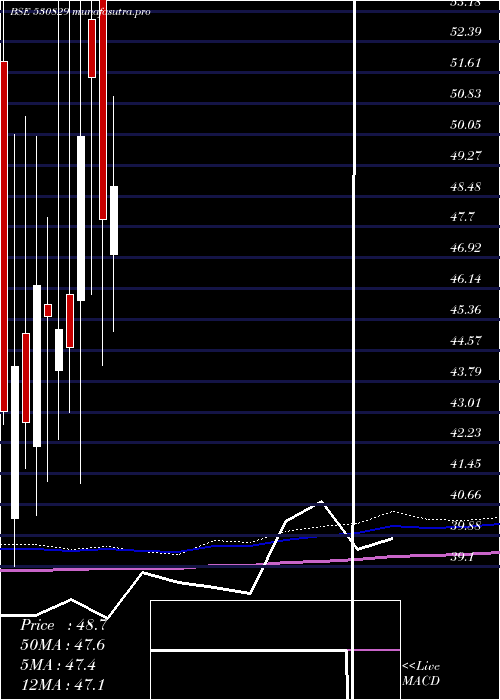Image resolution: width=500 pixels, height=700 pixels.
Task: Select the 42.23 price level label
Action: point(466,433)
